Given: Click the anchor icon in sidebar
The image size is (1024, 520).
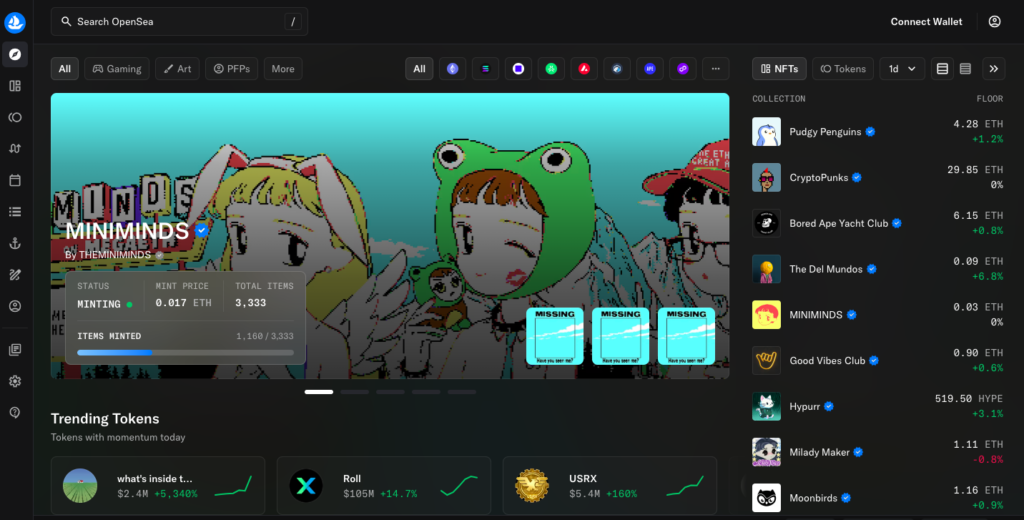Looking at the screenshot, I should [x=15, y=243].
